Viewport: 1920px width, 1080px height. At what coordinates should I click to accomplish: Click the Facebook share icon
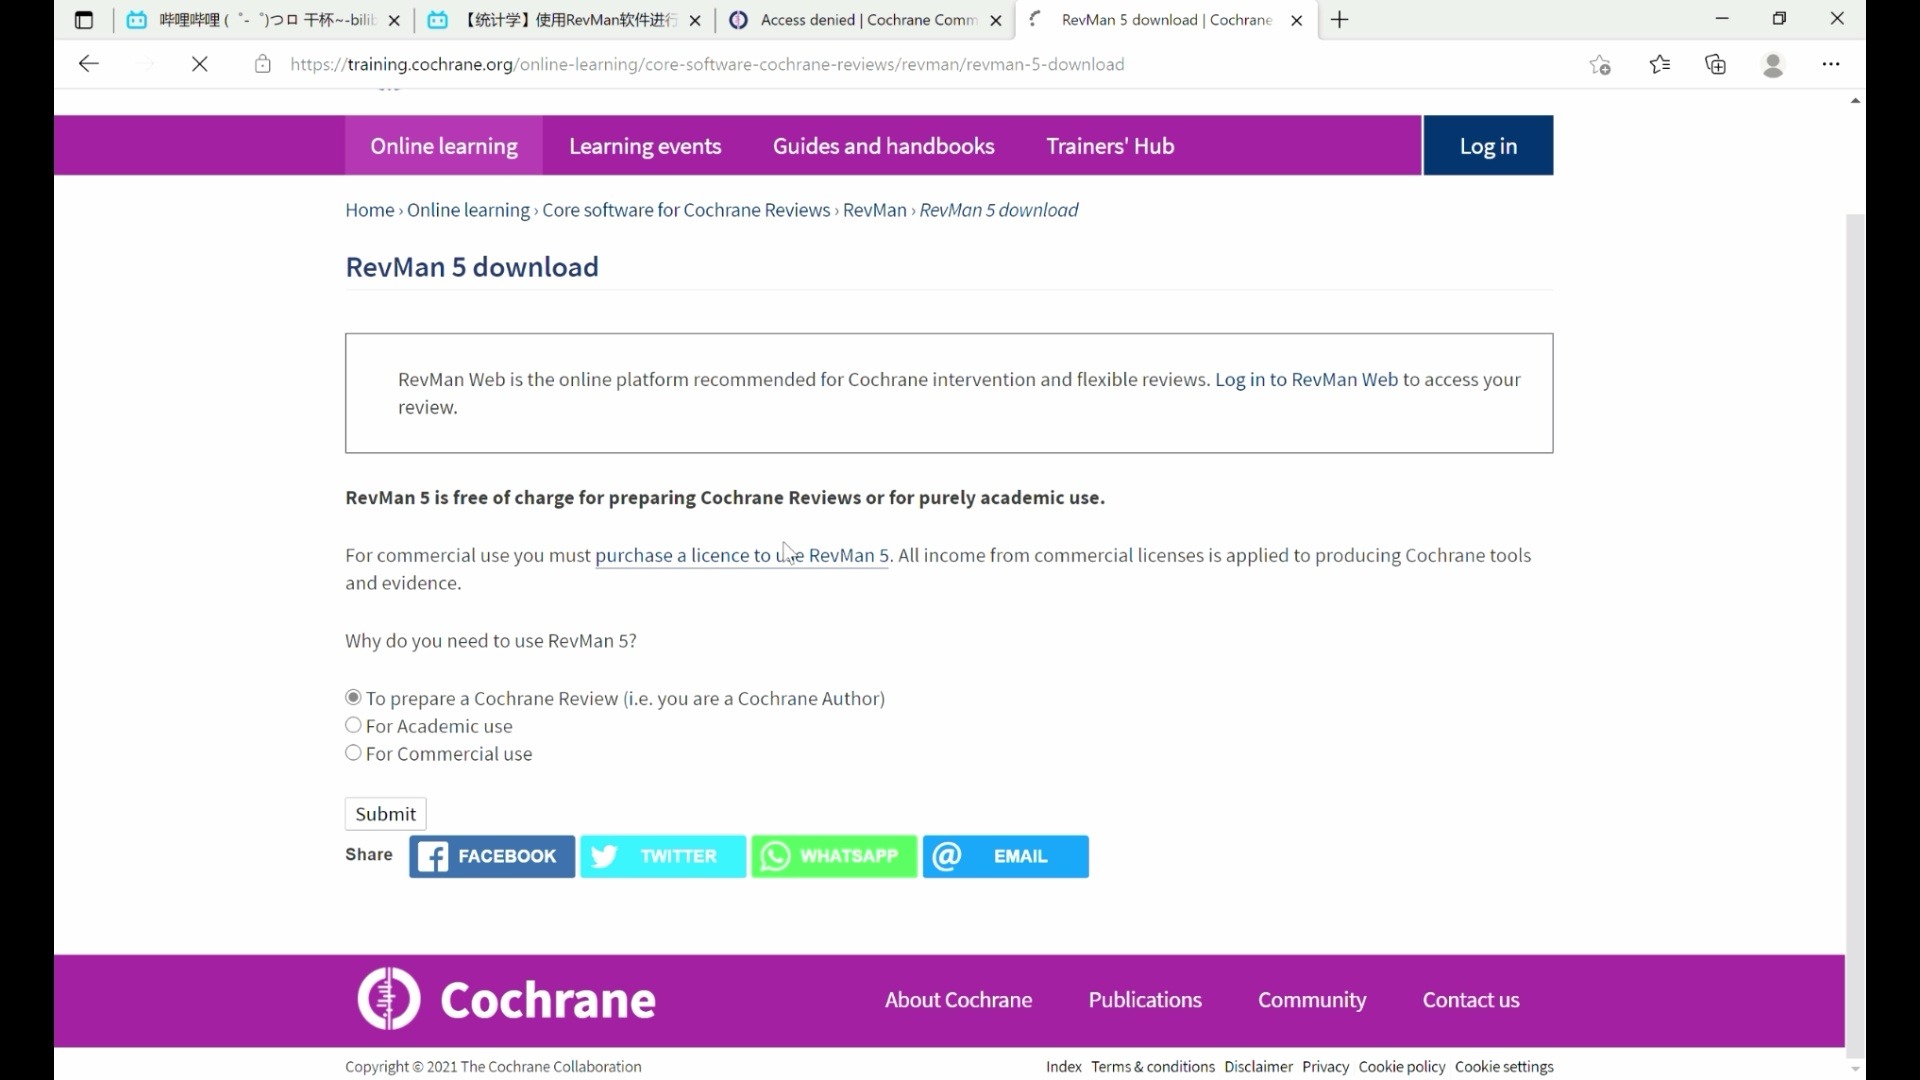pos(493,856)
